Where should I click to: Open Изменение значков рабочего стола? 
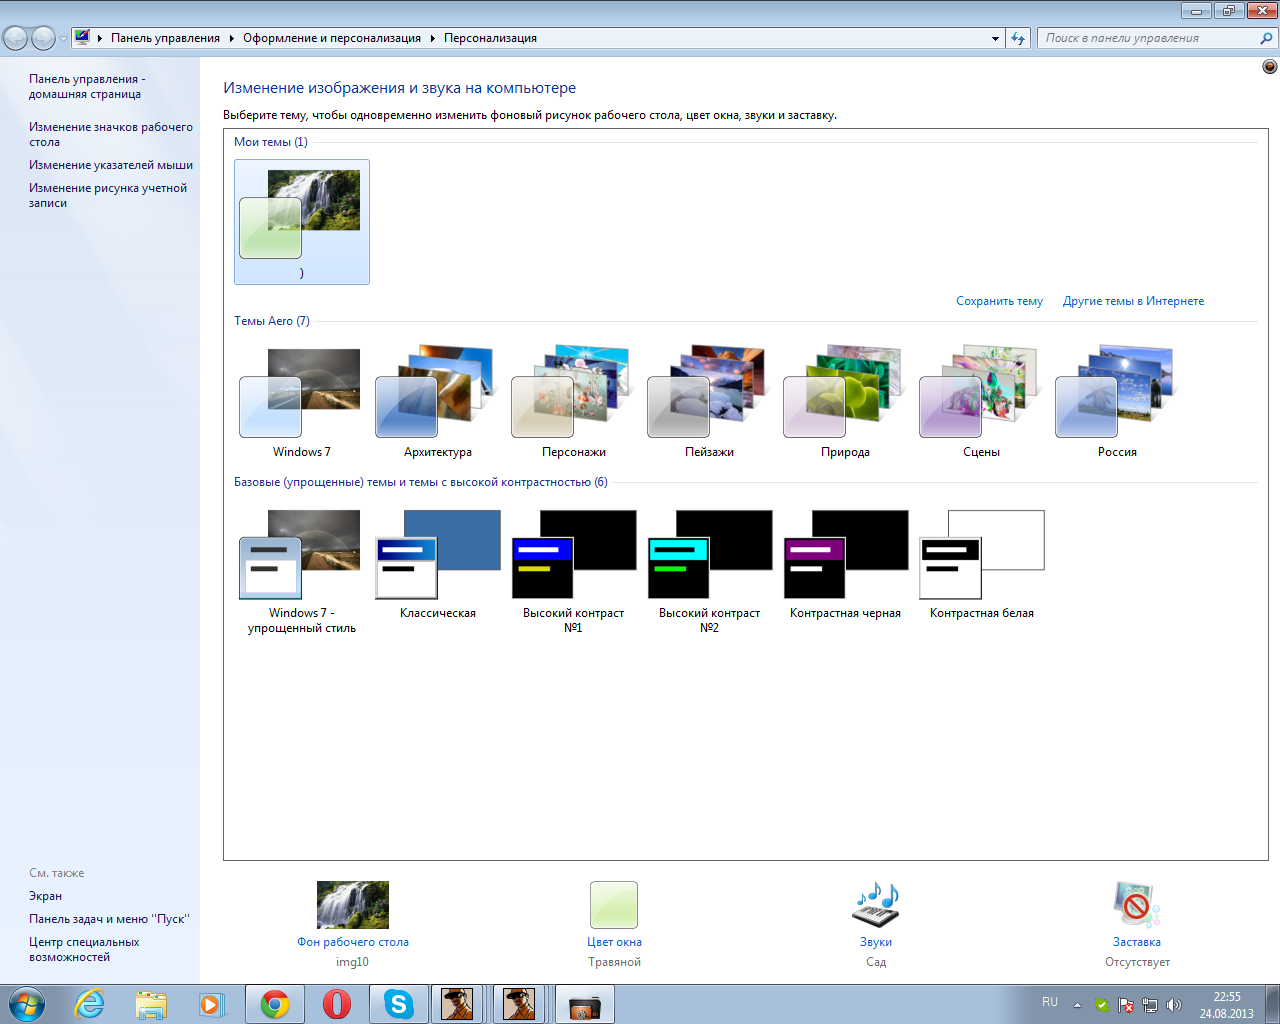[x=111, y=134]
